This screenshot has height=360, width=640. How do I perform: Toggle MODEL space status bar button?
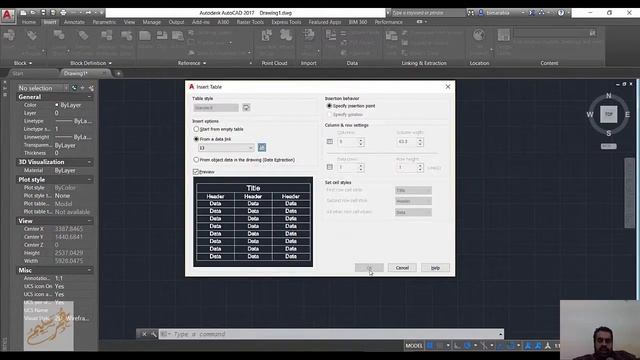click(414, 346)
